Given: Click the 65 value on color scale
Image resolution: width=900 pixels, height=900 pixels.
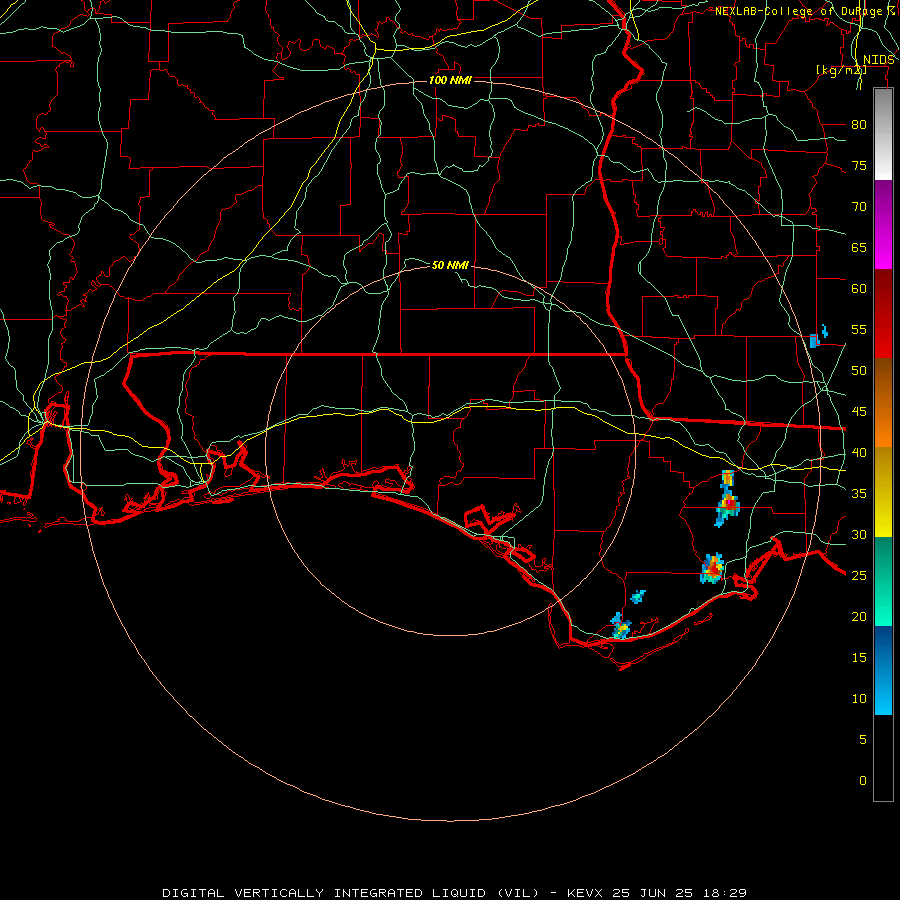Looking at the screenshot, I should (859, 248).
